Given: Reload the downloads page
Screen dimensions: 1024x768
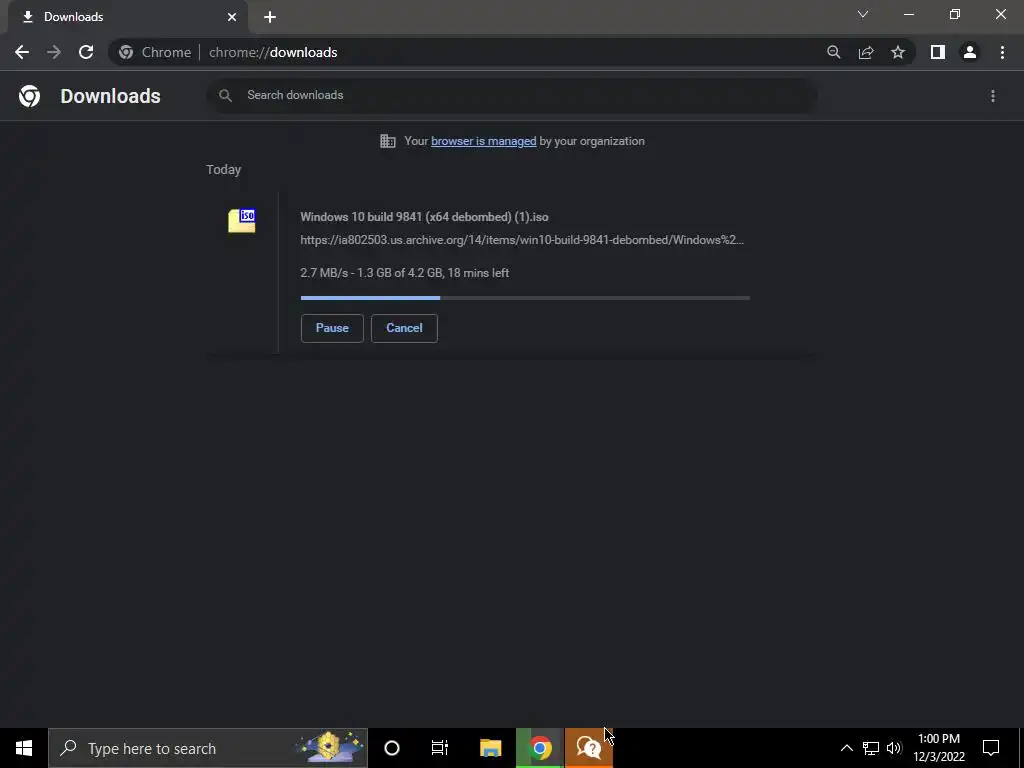Looking at the screenshot, I should point(86,52).
